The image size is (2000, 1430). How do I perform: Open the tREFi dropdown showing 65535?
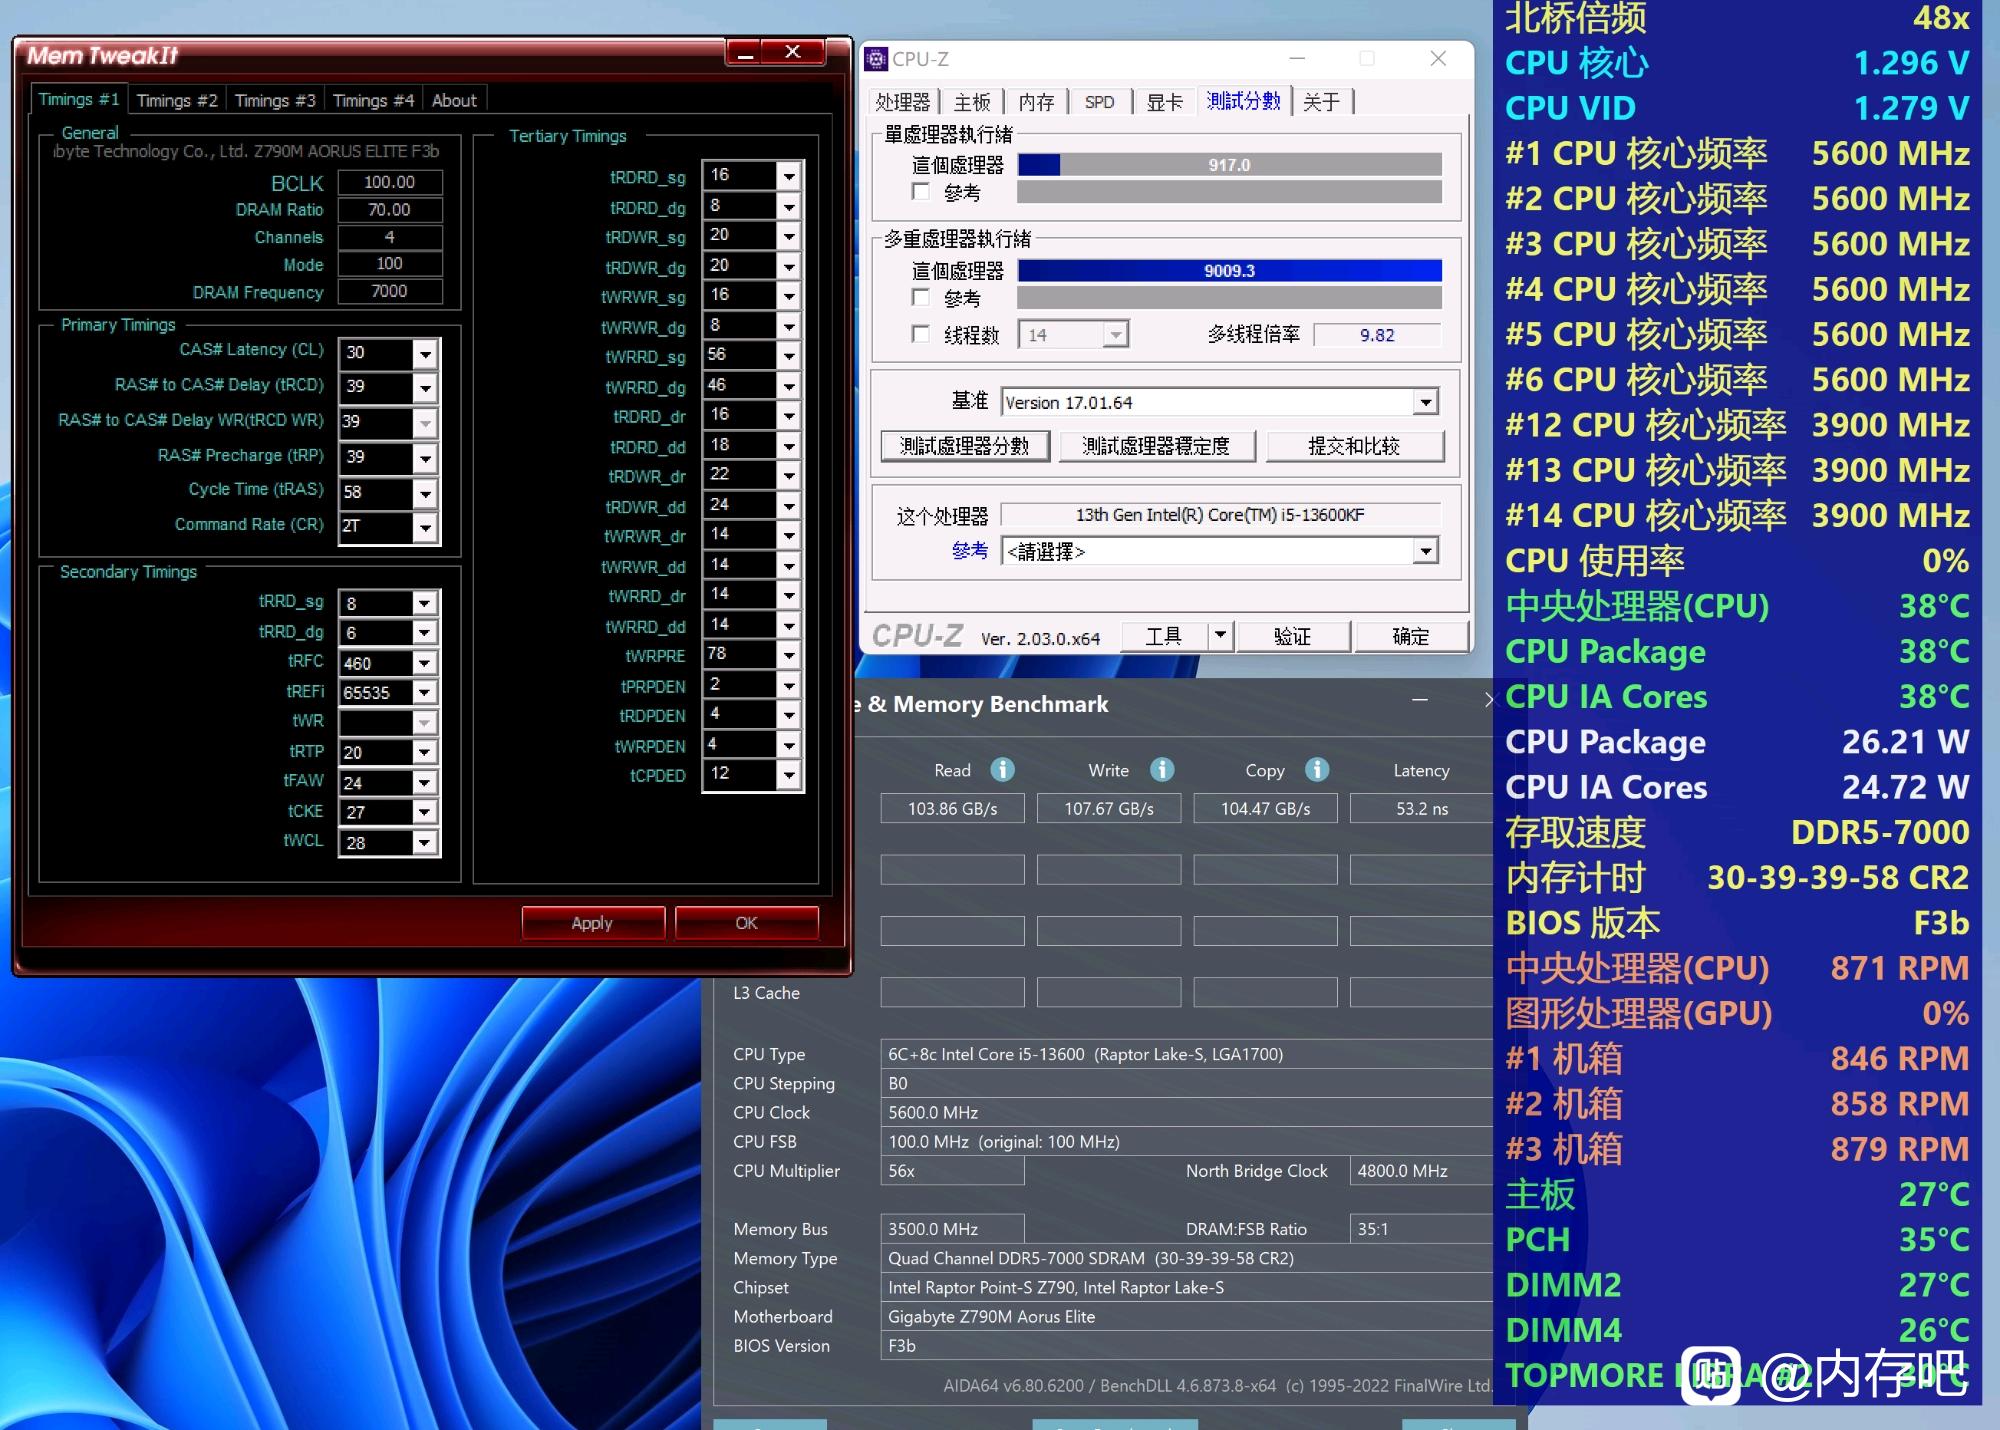click(x=425, y=692)
